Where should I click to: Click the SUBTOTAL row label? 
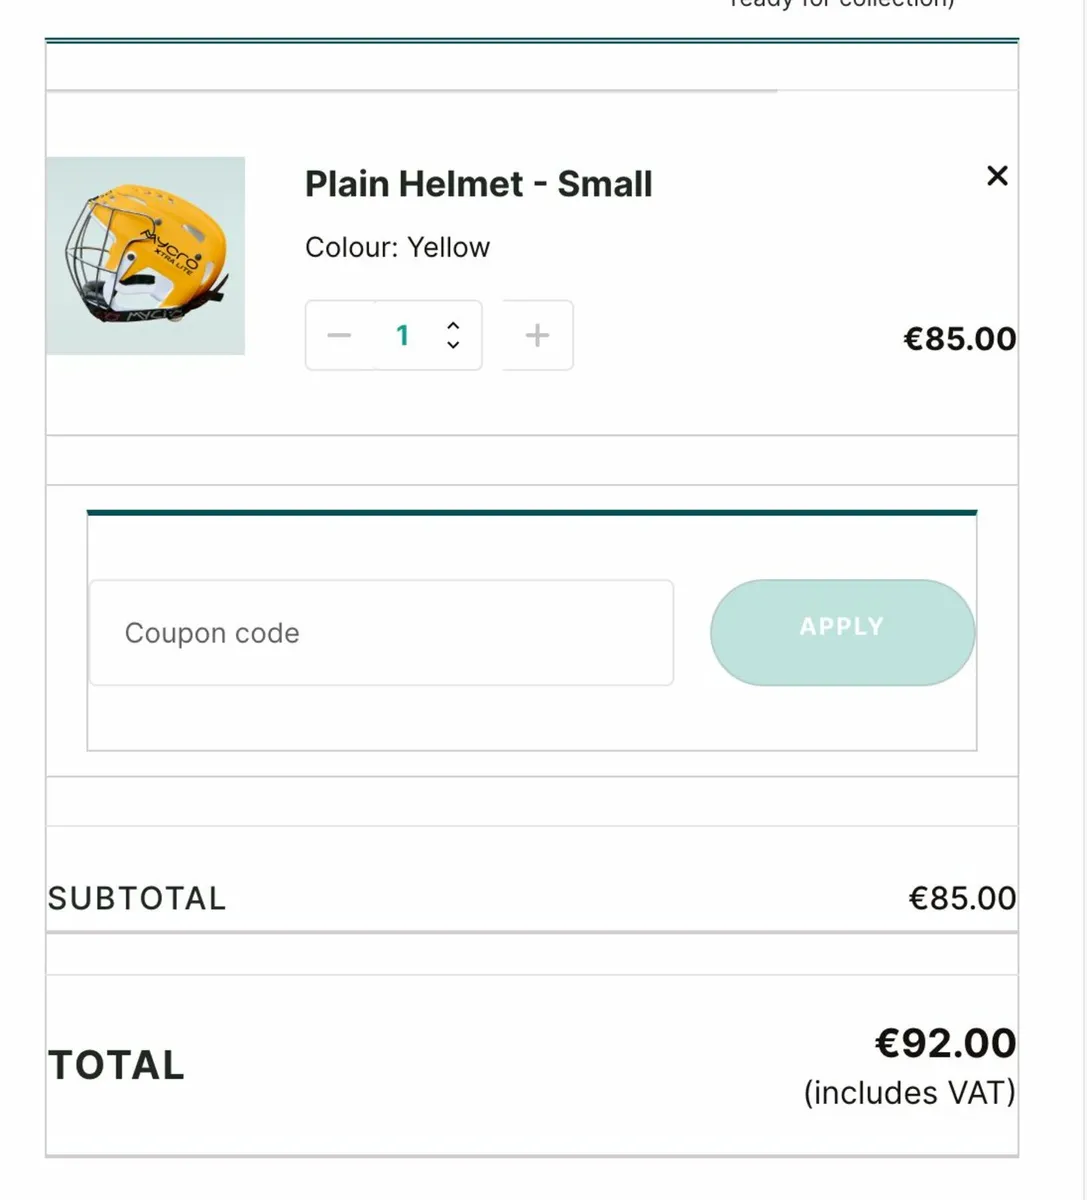(136, 897)
